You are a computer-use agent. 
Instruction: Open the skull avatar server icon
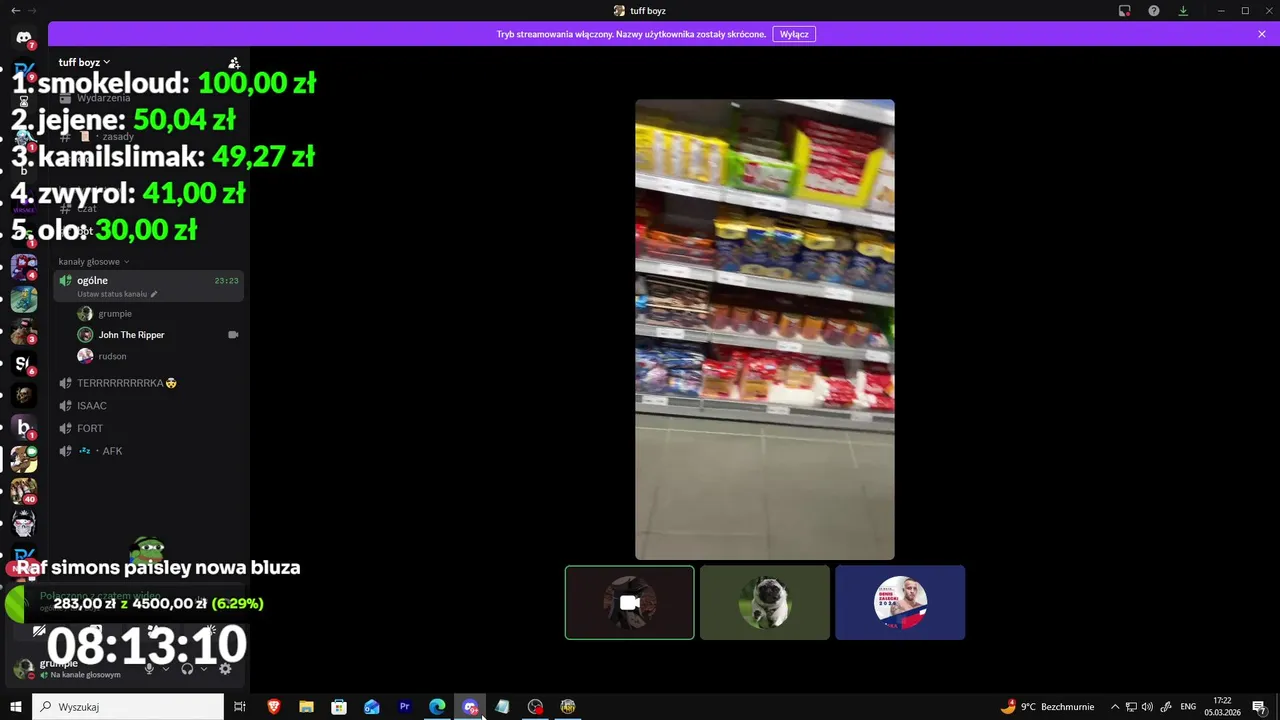click(x=24, y=395)
